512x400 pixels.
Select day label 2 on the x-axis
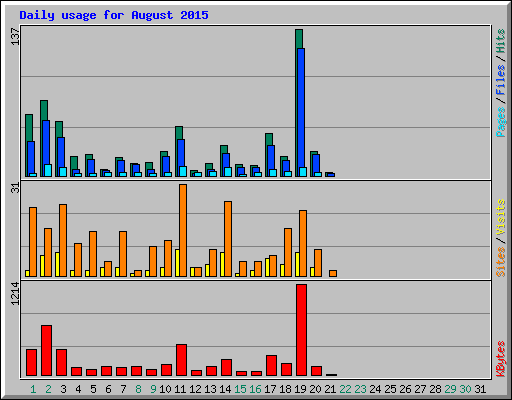(x=48, y=389)
